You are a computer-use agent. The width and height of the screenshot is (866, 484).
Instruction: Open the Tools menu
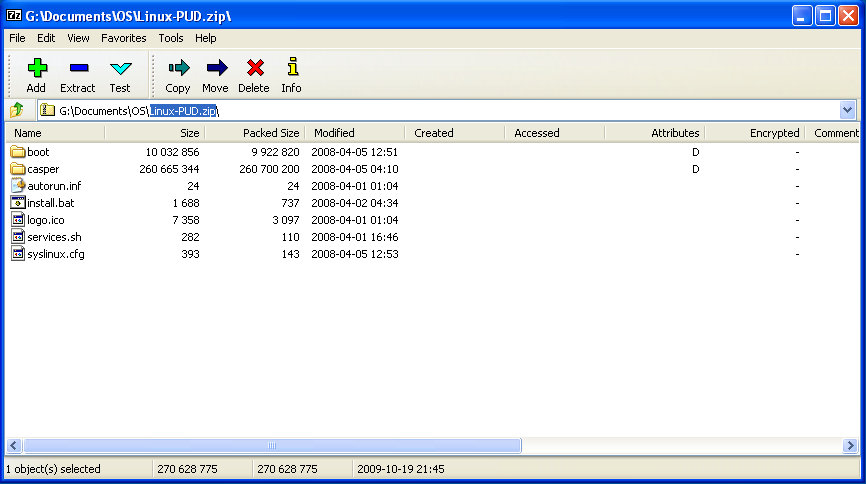tap(171, 38)
